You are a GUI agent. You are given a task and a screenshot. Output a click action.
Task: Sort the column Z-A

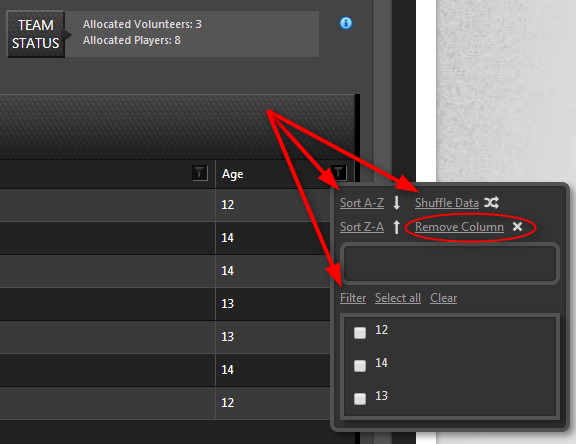(362, 227)
